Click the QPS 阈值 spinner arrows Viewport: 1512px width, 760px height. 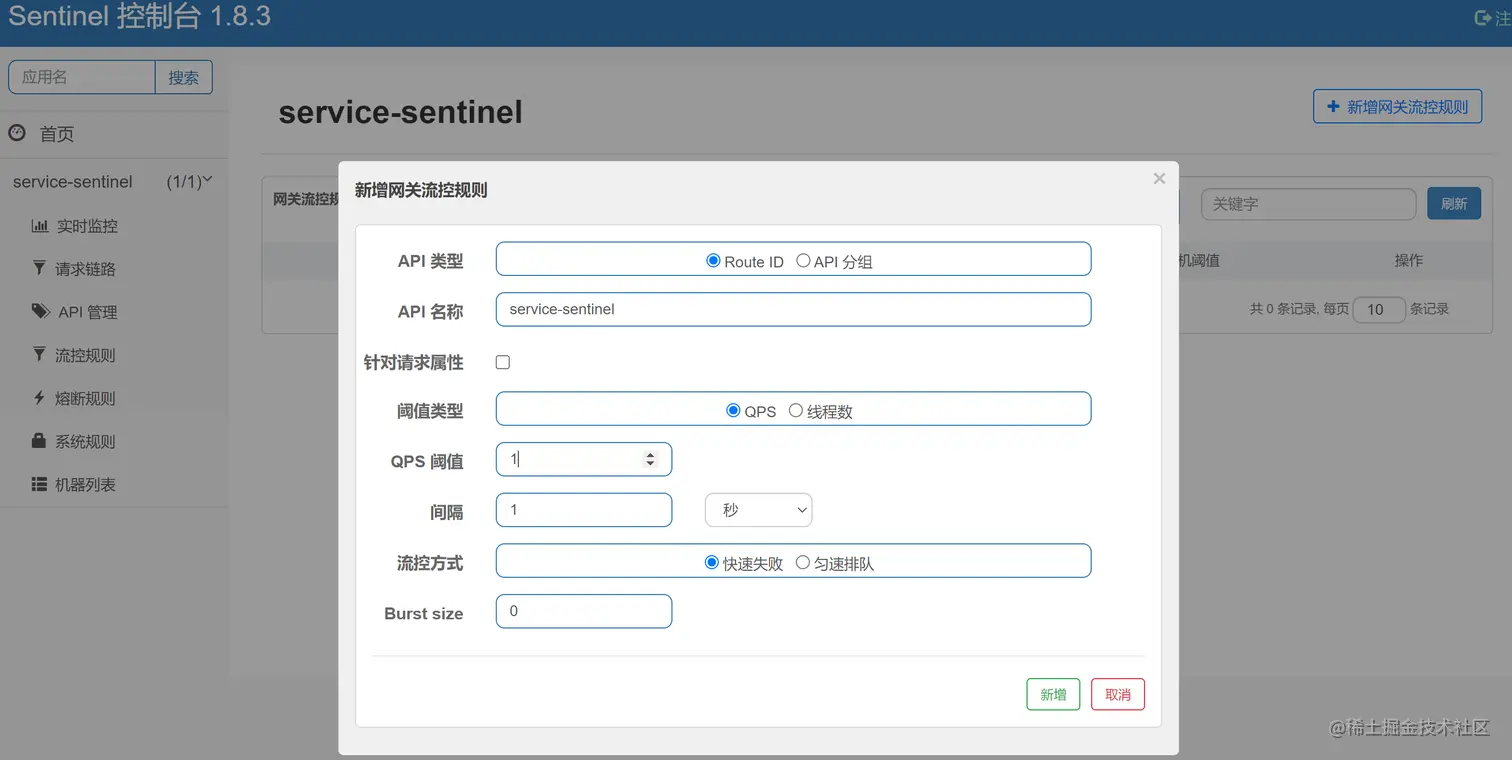(x=650, y=460)
